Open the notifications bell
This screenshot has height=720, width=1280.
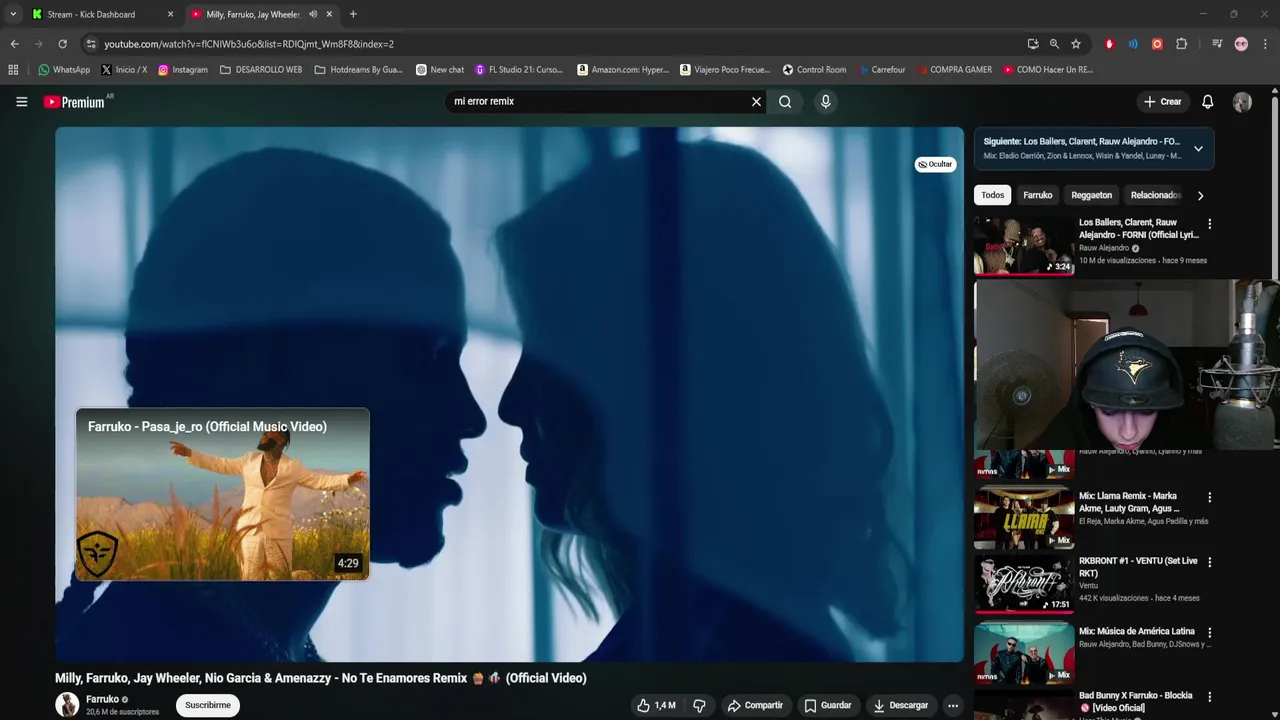click(x=1207, y=101)
